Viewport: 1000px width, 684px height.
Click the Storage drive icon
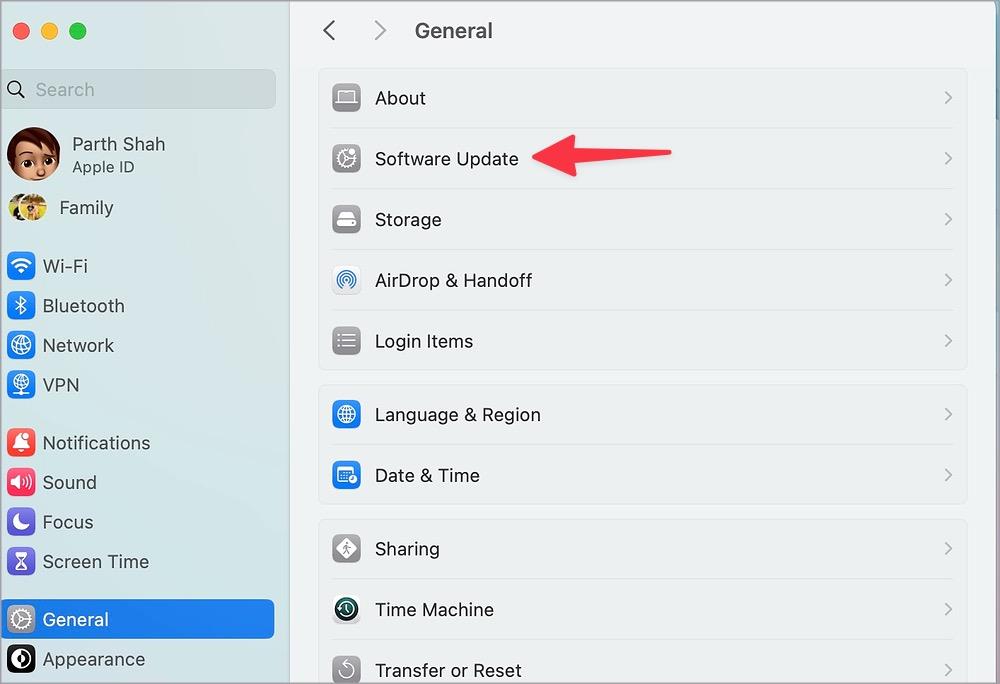tap(346, 219)
